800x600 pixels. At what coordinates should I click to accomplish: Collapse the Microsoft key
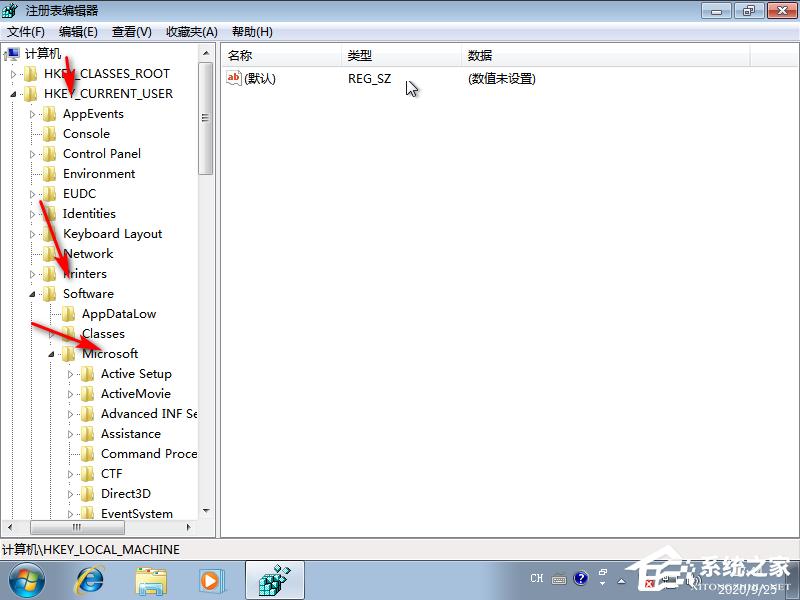pyautogui.click(x=51, y=354)
